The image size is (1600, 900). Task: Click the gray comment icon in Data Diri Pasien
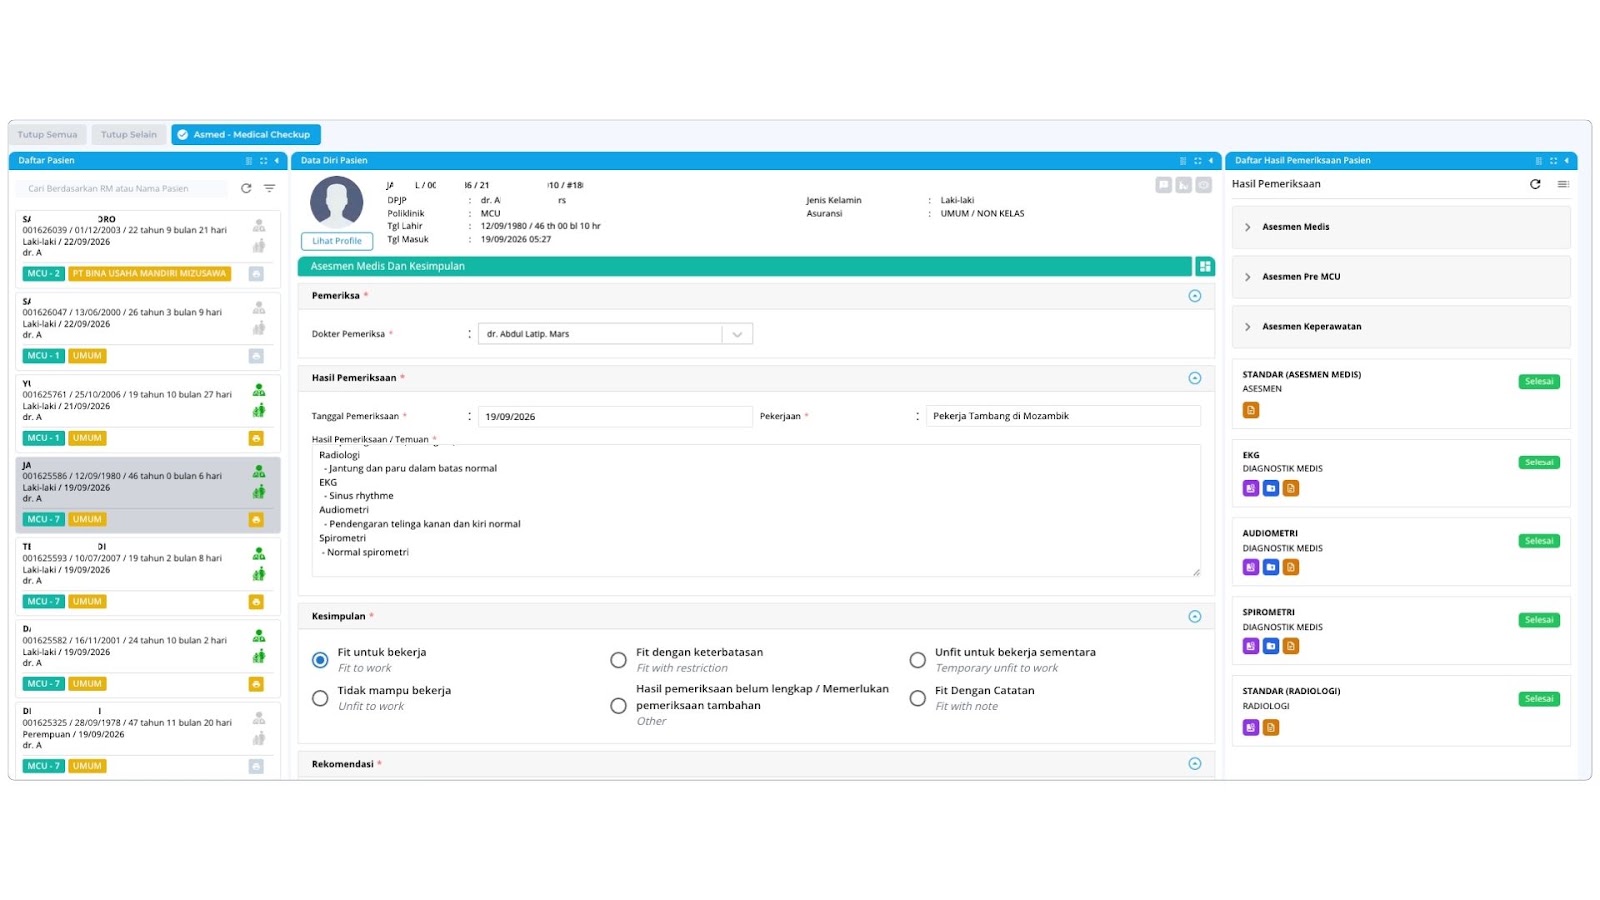pyautogui.click(x=1163, y=185)
